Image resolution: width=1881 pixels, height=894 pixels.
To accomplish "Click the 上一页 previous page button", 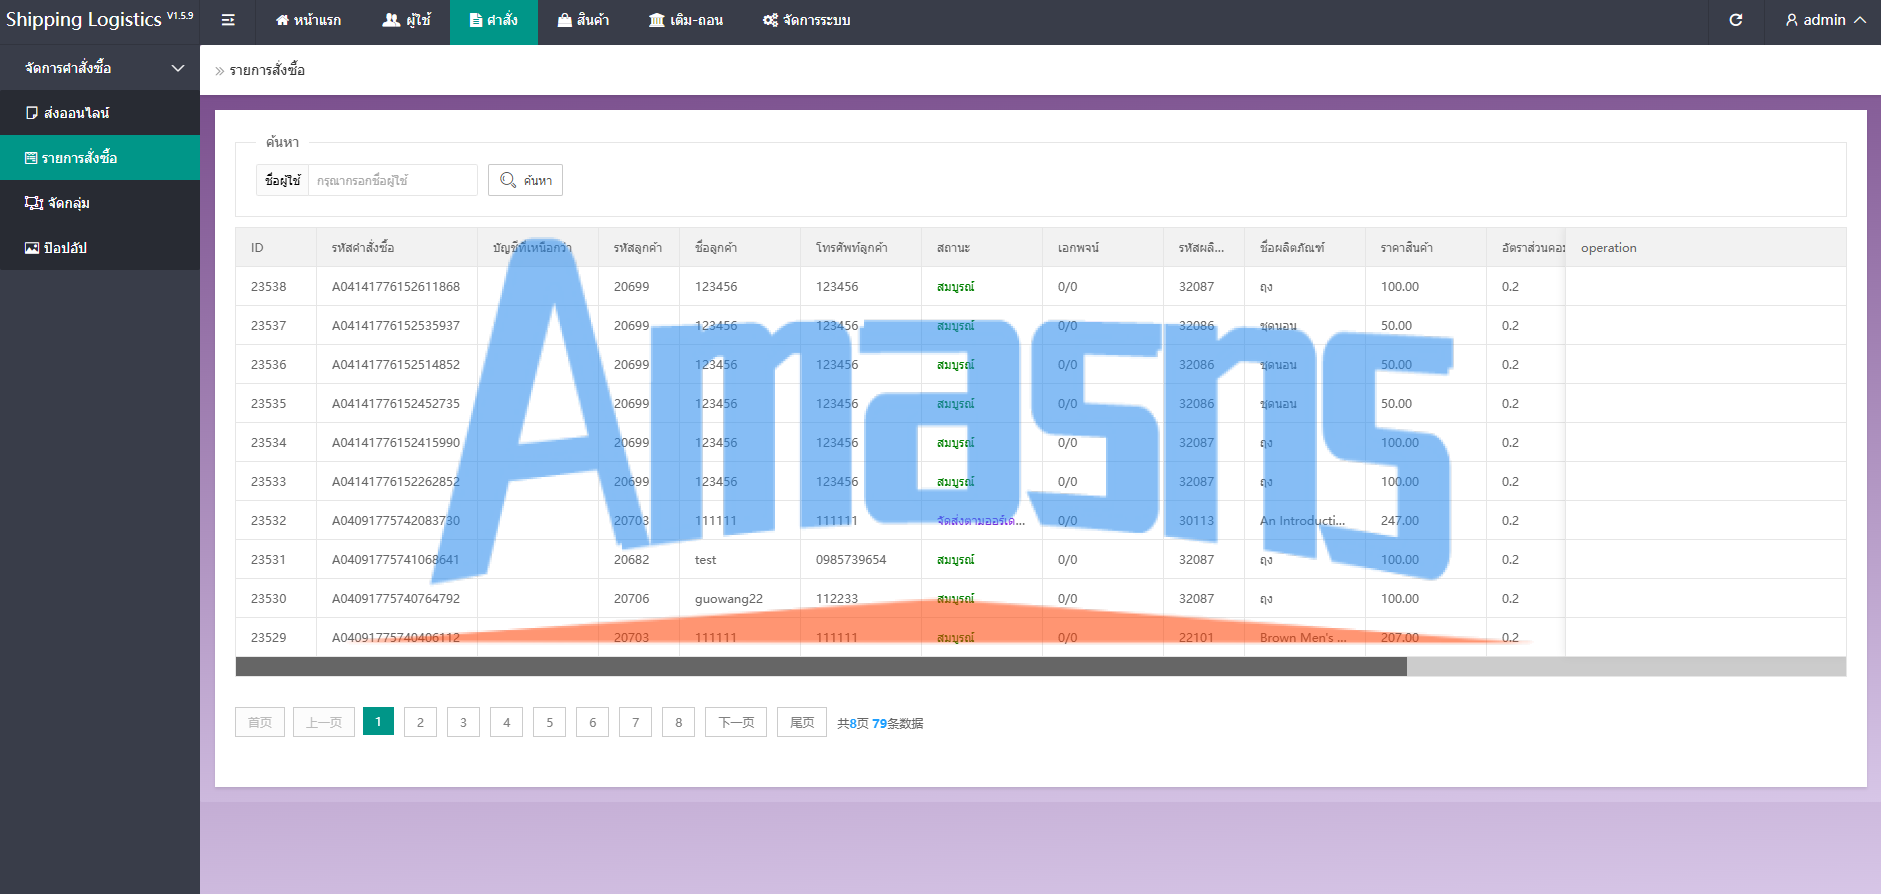I will point(324,722).
